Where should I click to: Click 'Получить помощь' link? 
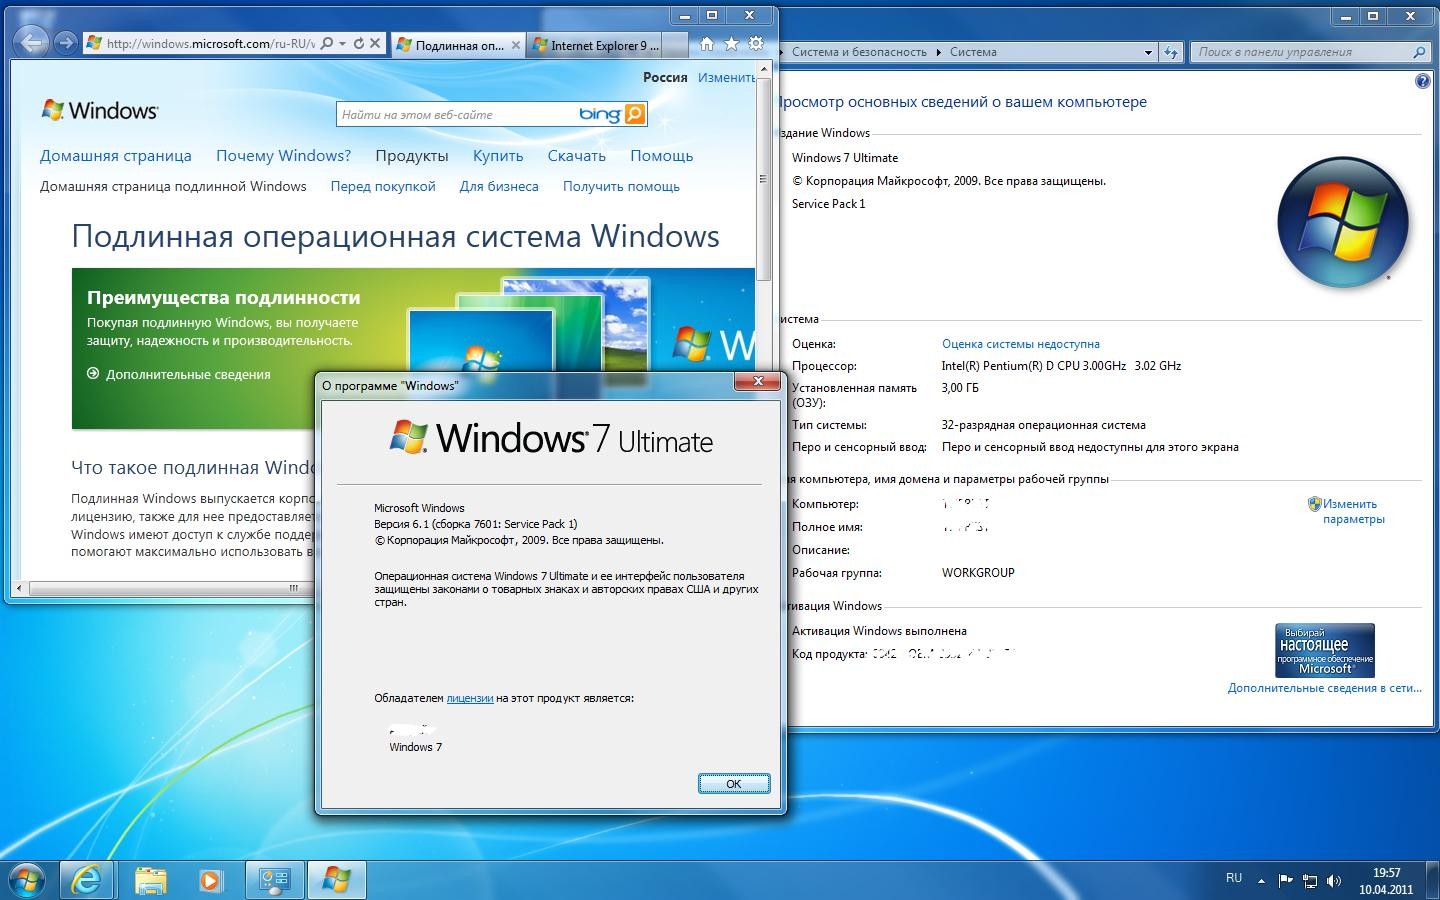[621, 186]
